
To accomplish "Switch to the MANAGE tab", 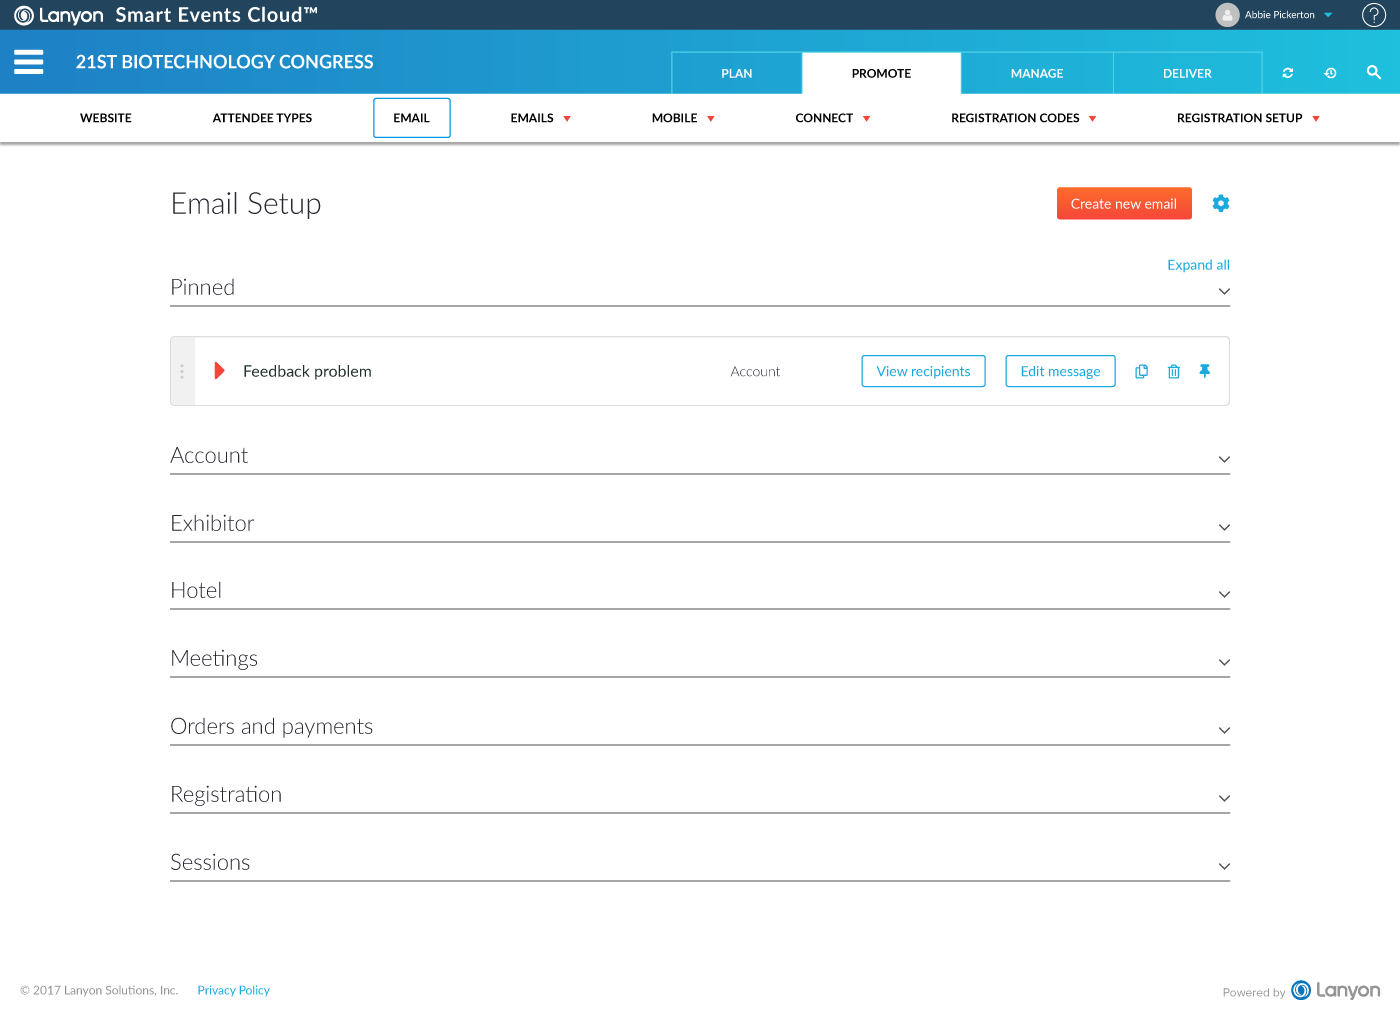I will tap(1037, 73).
